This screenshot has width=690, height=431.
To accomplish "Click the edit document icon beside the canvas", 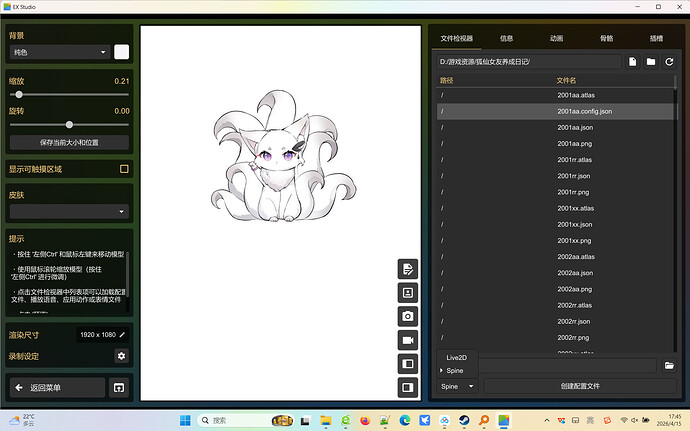I will pyautogui.click(x=408, y=269).
